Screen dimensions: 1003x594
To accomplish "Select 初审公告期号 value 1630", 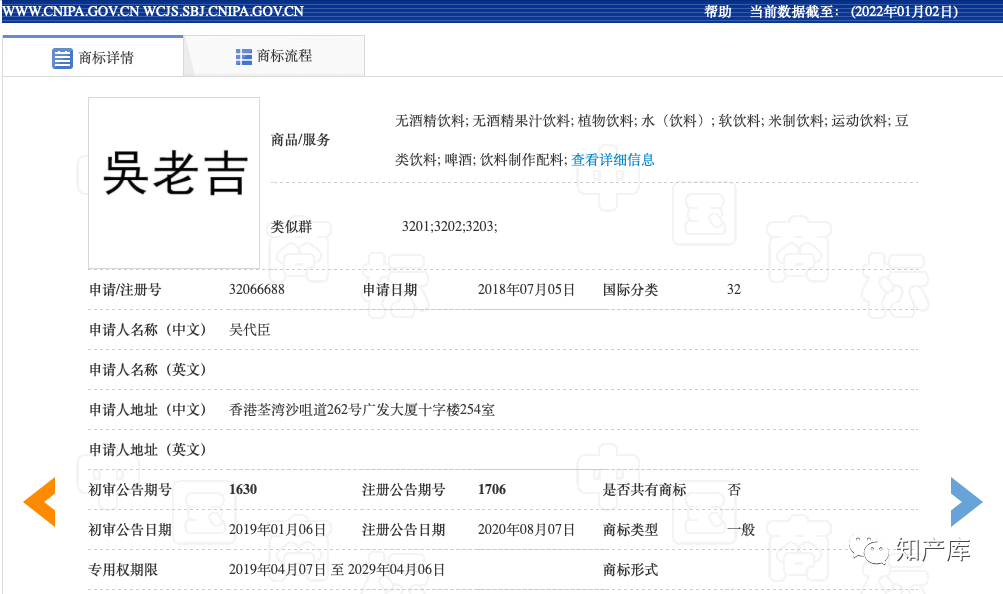I will click(x=242, y=489).
